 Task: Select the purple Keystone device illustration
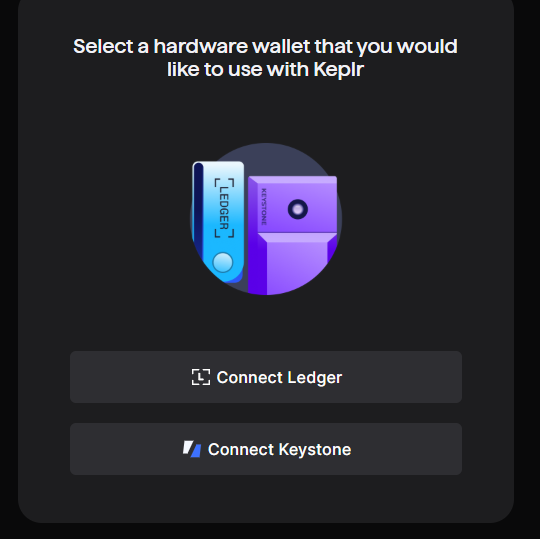292,235
